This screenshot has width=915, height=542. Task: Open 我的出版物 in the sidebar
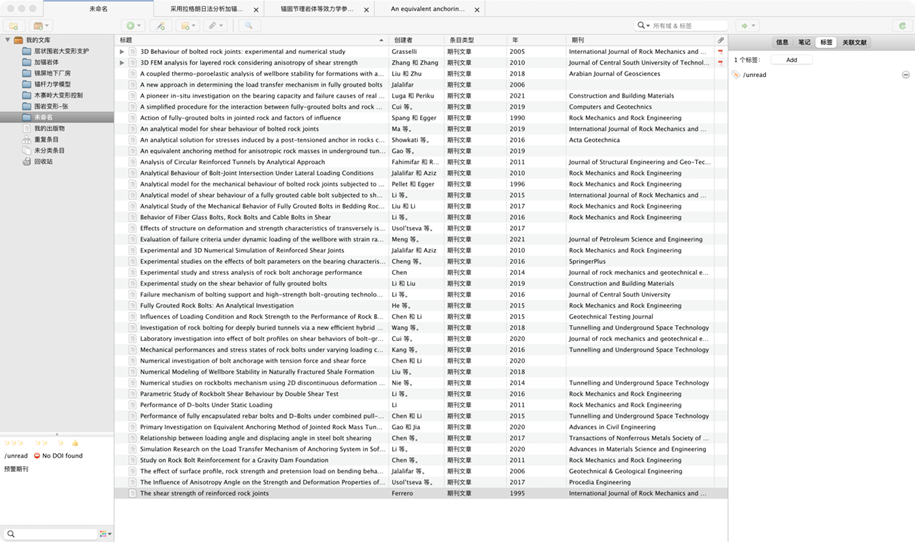(x=49, y=128)
